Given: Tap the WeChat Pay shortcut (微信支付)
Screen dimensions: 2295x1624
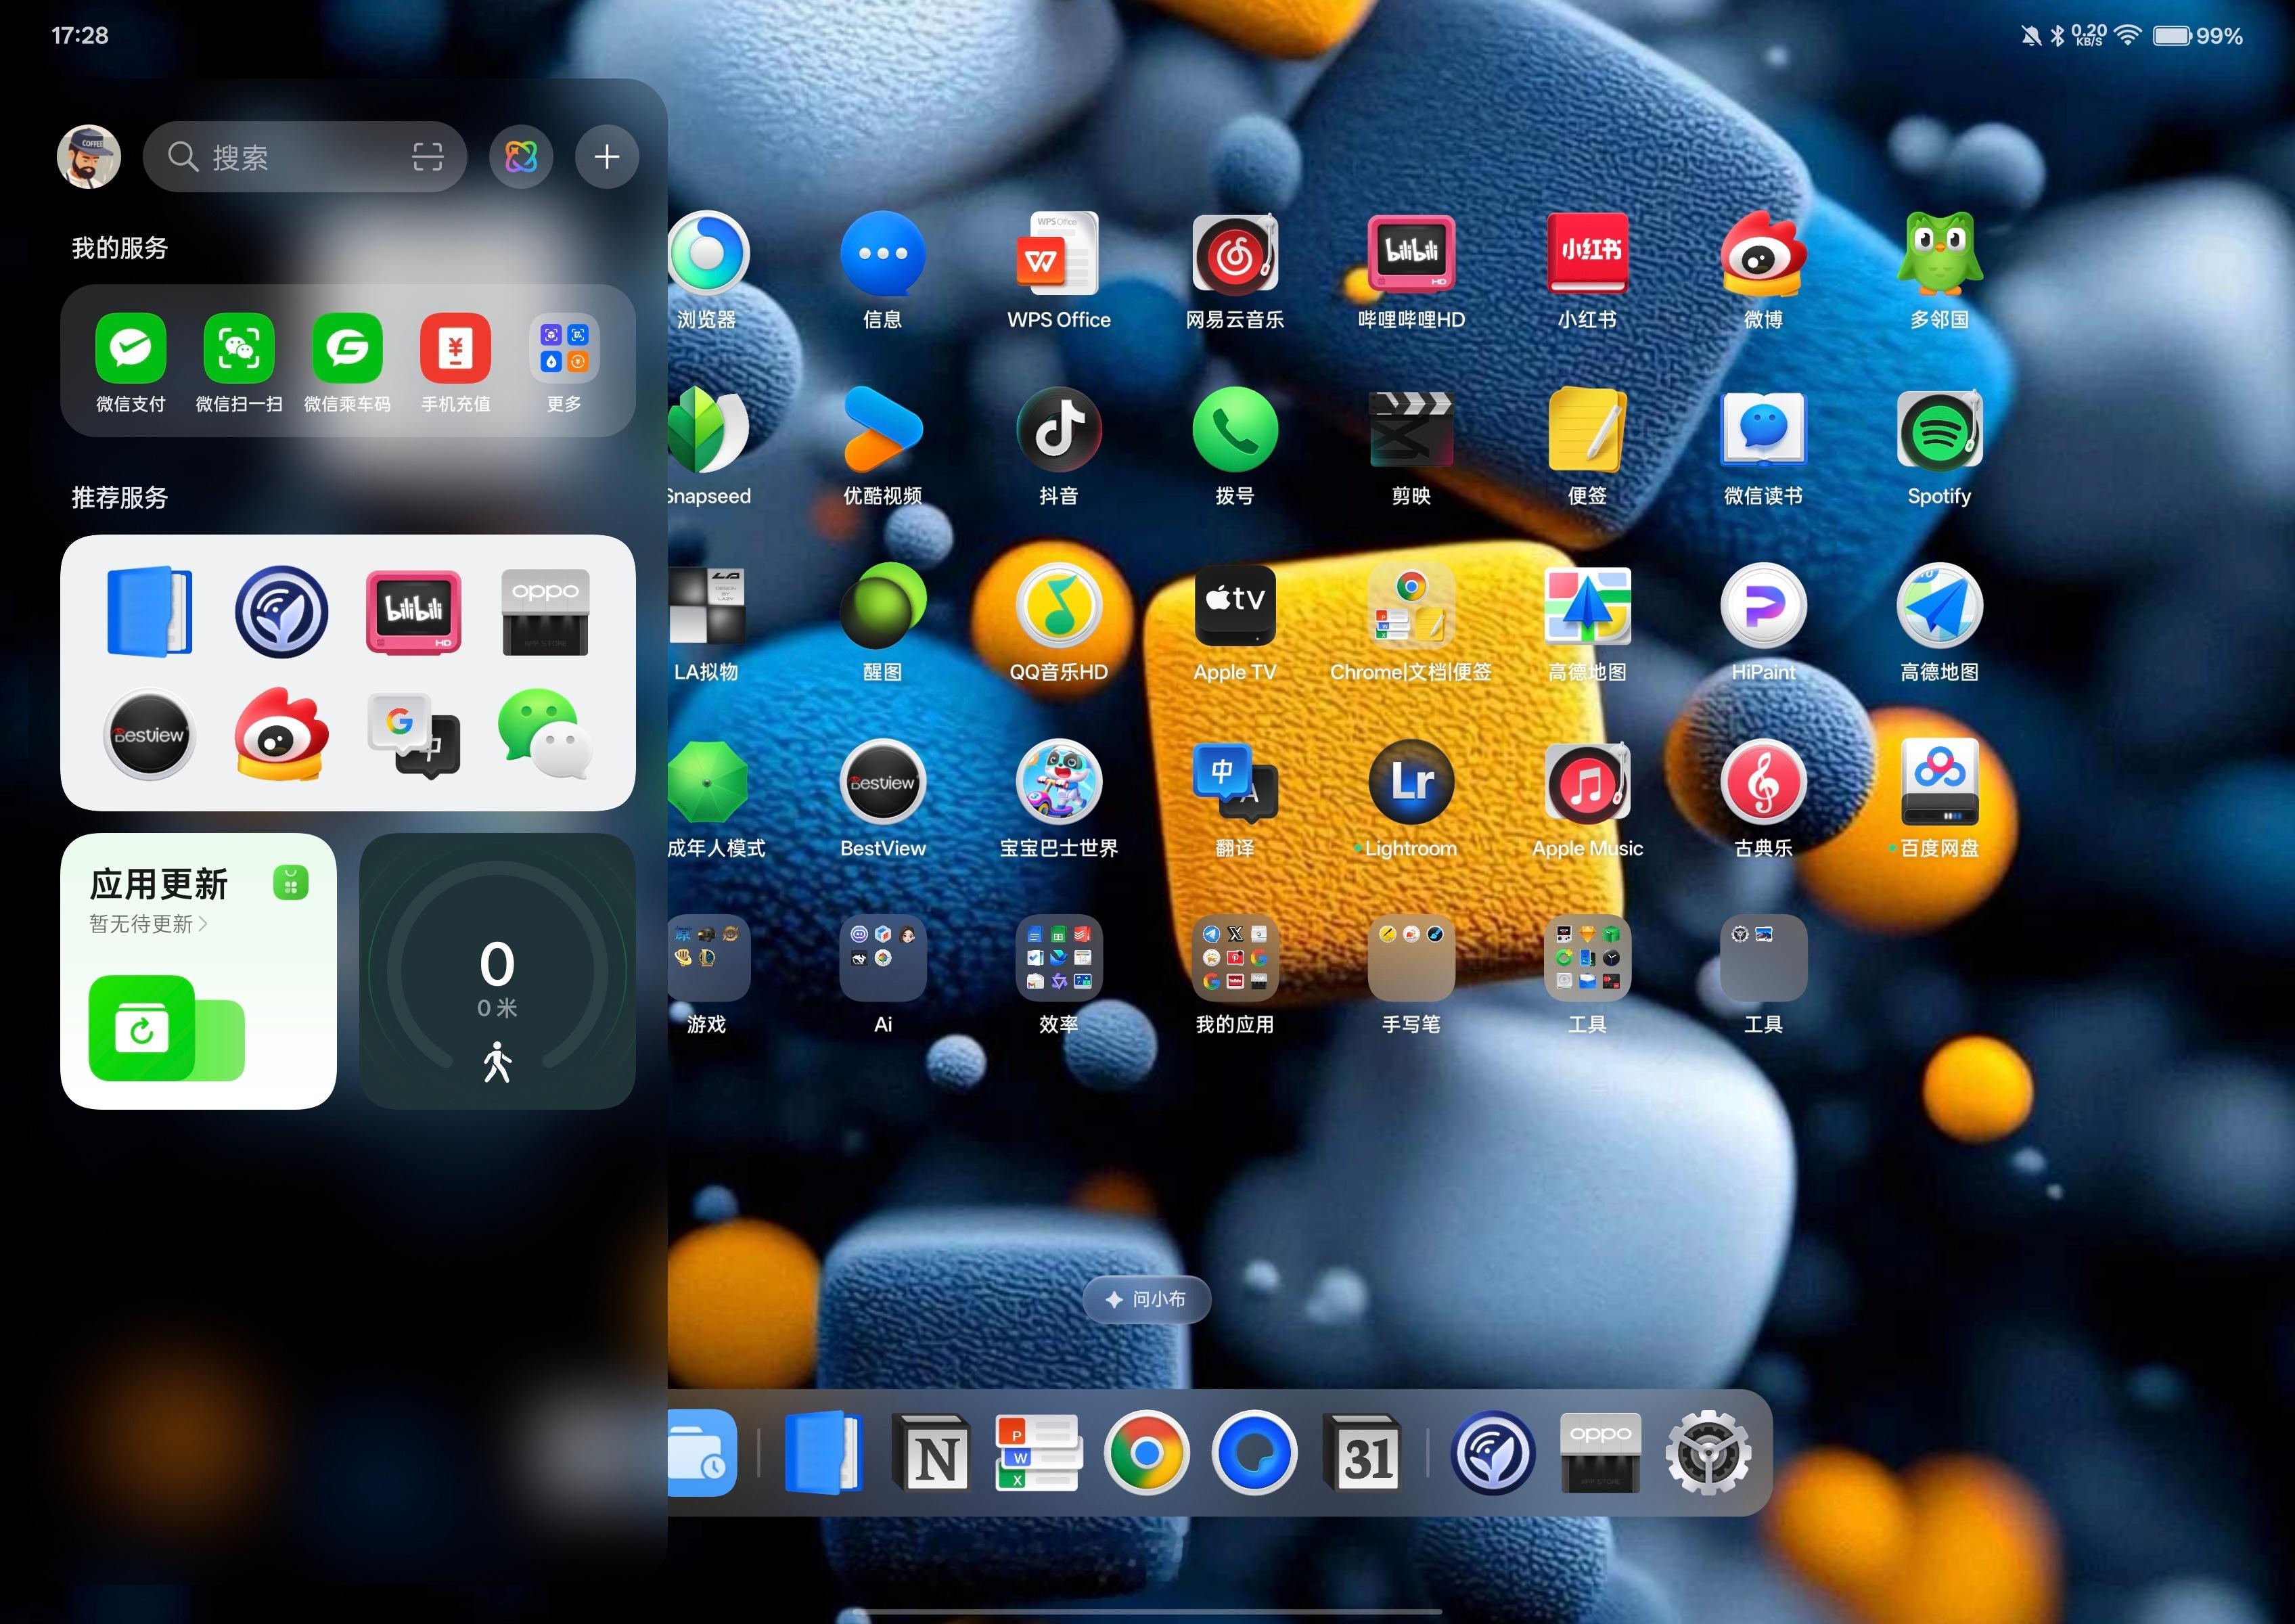Looking at the screenshot, I should [130, 349].
